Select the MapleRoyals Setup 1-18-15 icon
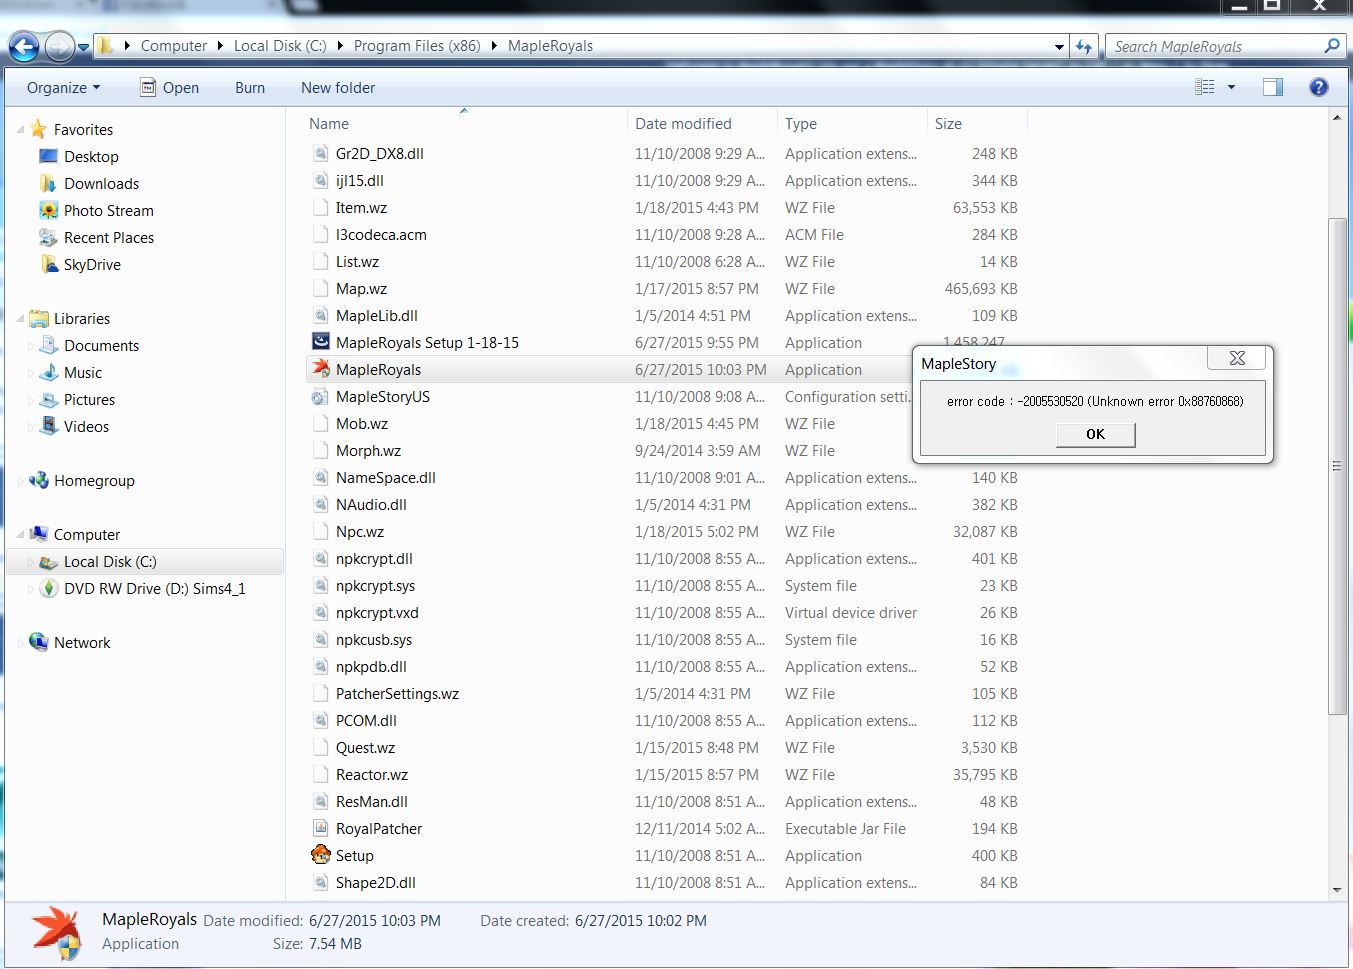 point(321,342)
